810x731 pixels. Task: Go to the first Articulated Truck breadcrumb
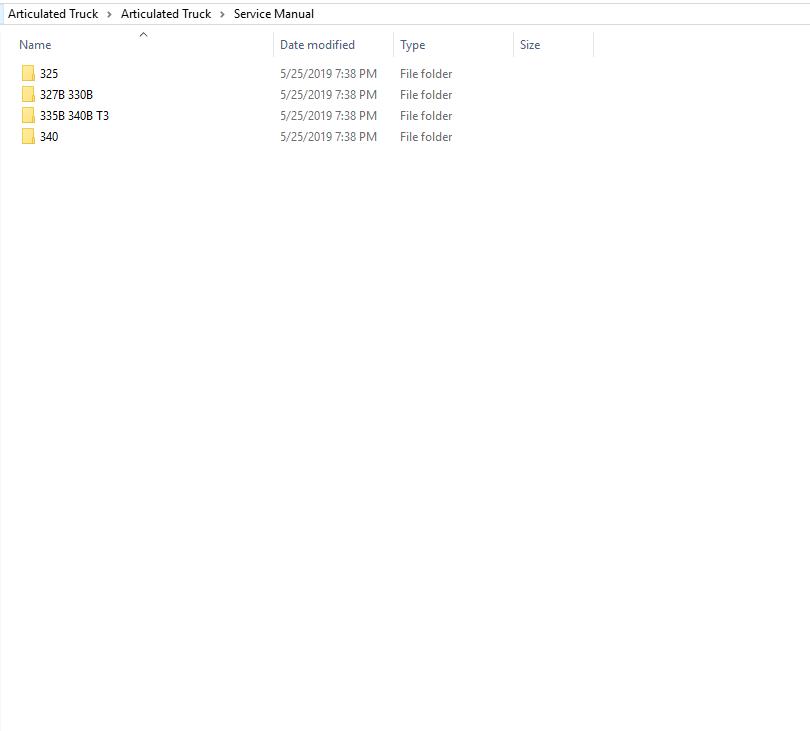click(53, 14)
